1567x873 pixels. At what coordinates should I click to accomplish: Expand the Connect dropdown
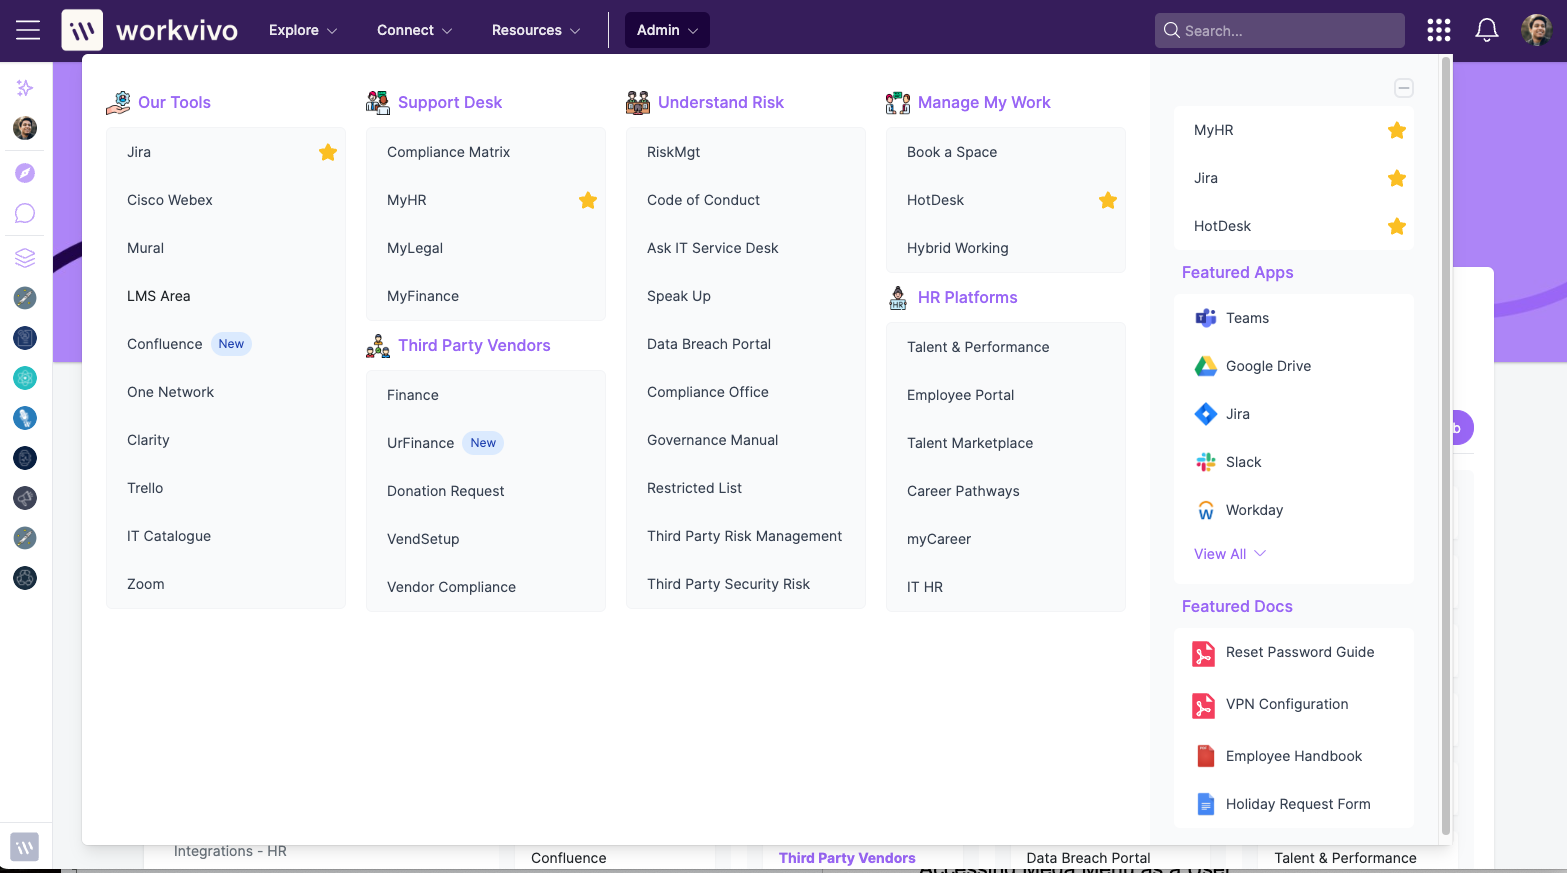pos(414,30)
